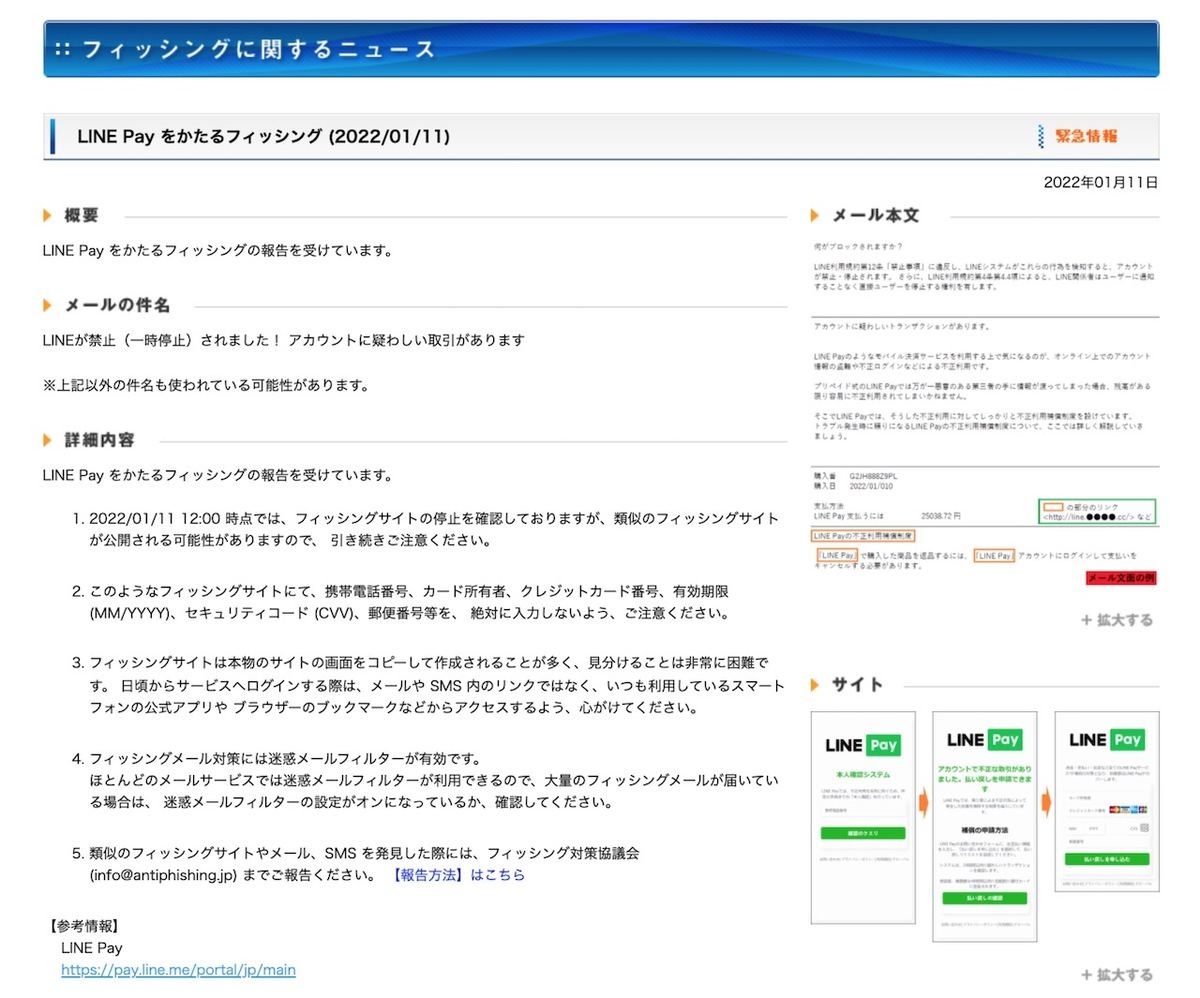
Task: Click list item 1 about 2022/01/11 12:00 時点
Action: coord(434,529)
